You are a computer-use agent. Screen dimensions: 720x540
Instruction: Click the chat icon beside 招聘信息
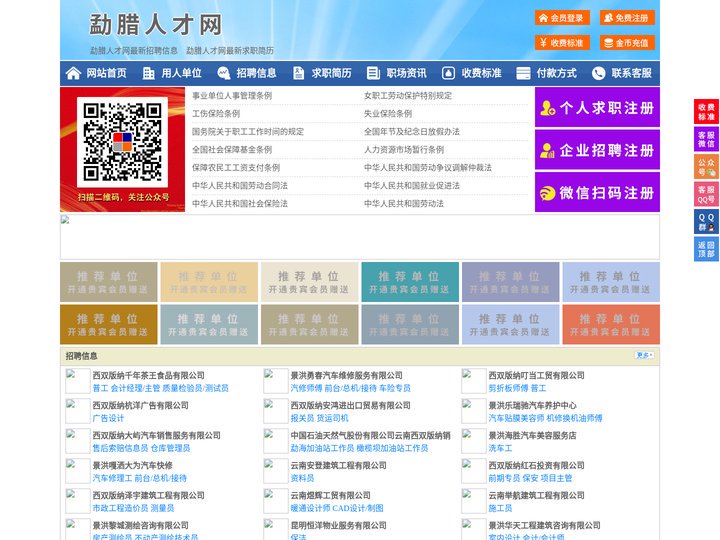tap(223, 73)
